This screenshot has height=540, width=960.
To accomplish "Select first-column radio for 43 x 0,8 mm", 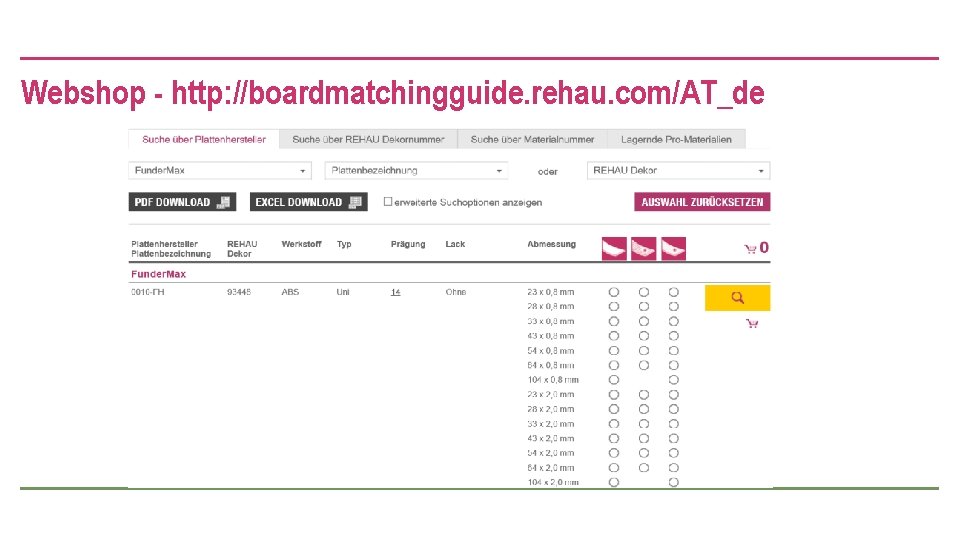I will click(613, 336).
